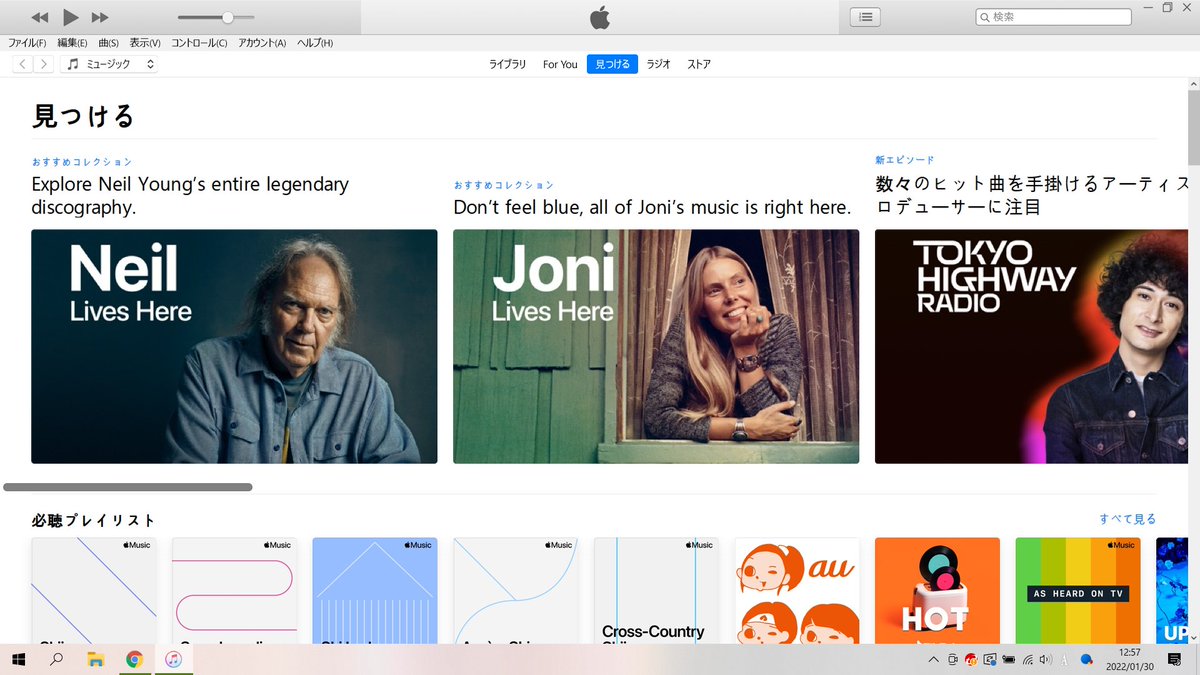Click the horizontal carousel scrollbar
1200x675 pixels.
point(128,487)
